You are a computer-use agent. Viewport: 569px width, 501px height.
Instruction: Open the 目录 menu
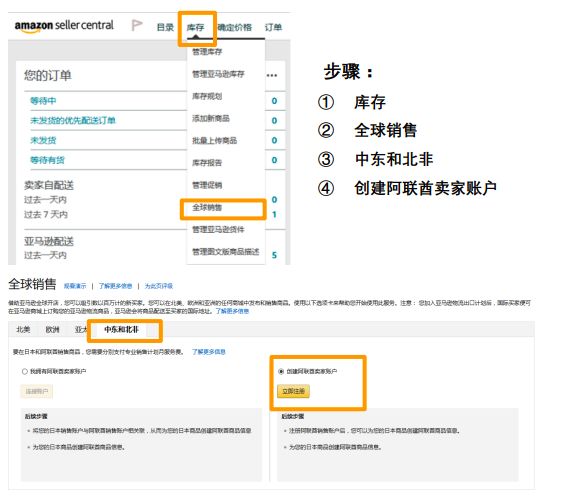click(x=165, y=27)
